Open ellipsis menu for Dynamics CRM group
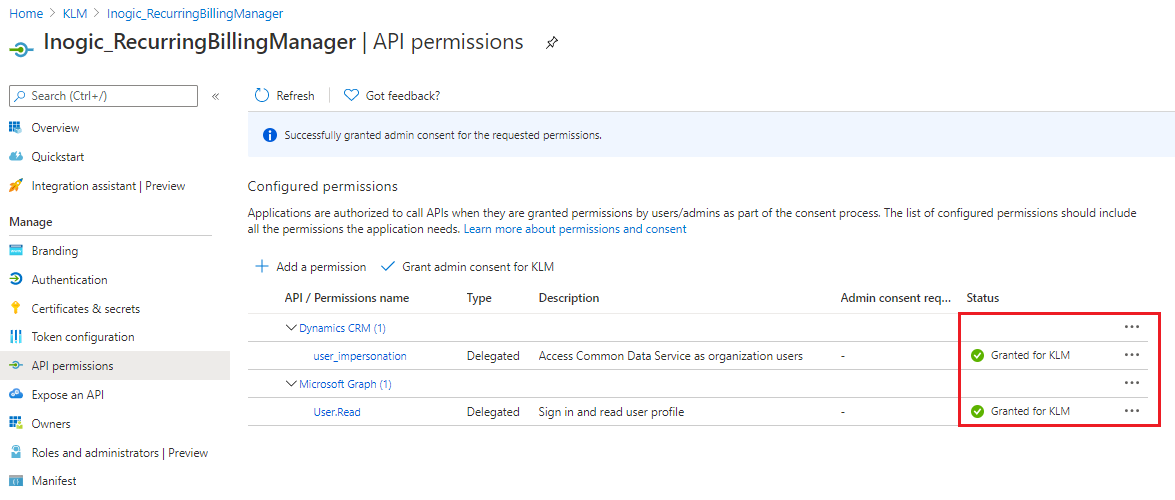This screenshot has height=500, width=1175. (x=1132, y=327)
